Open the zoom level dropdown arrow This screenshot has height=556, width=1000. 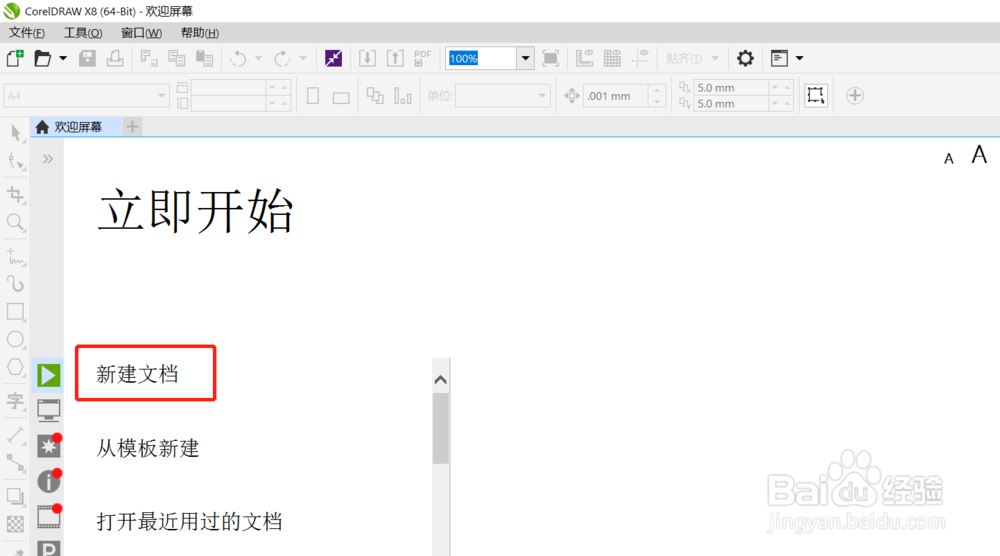click(526, 59)
